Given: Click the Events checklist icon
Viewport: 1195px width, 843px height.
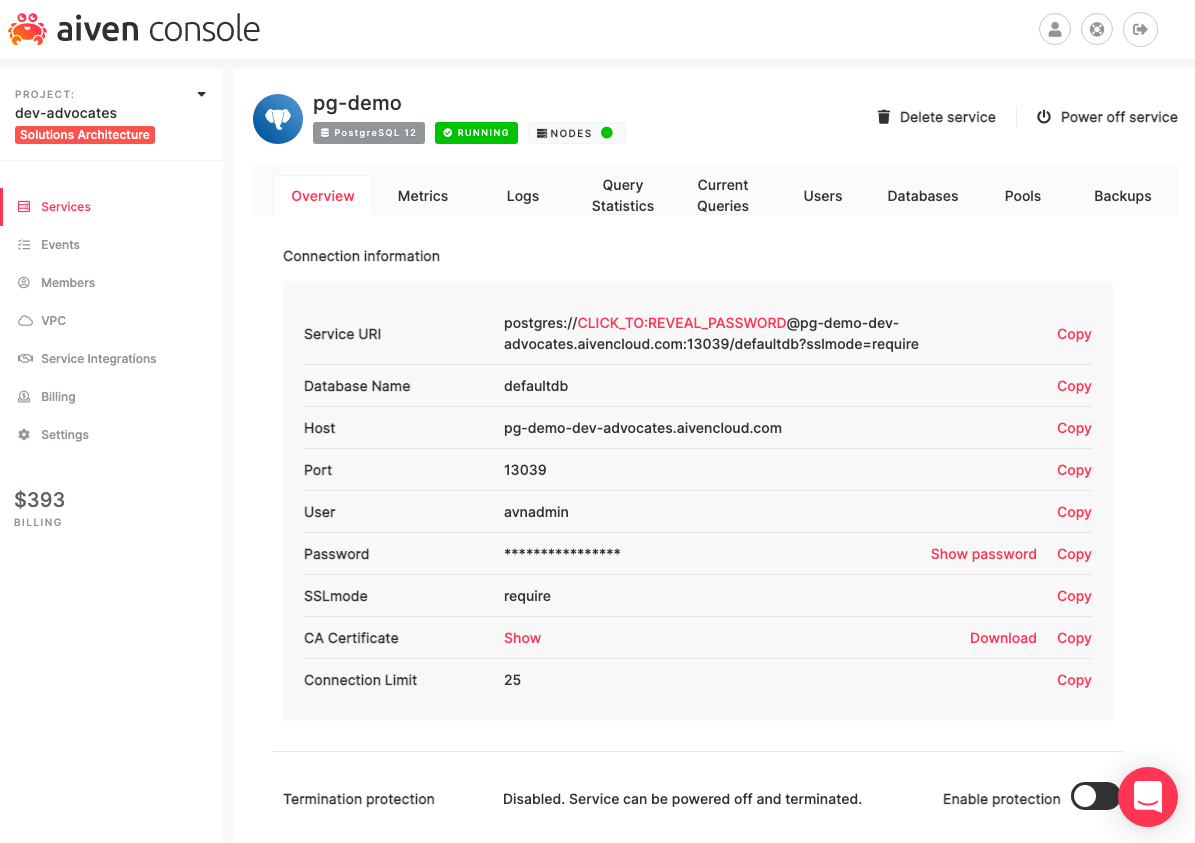Looking at the screenshot, I should [x=24, y=245].
